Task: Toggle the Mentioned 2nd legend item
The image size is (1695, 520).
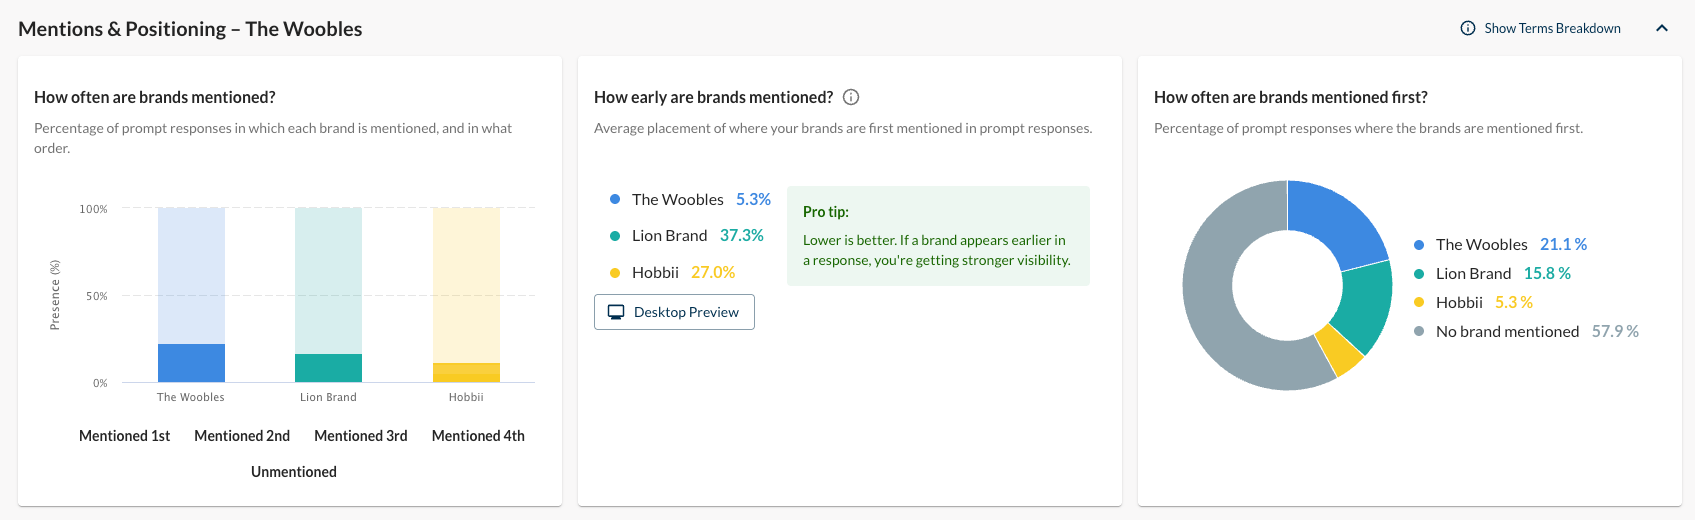Action: click(x=242, y=436)
